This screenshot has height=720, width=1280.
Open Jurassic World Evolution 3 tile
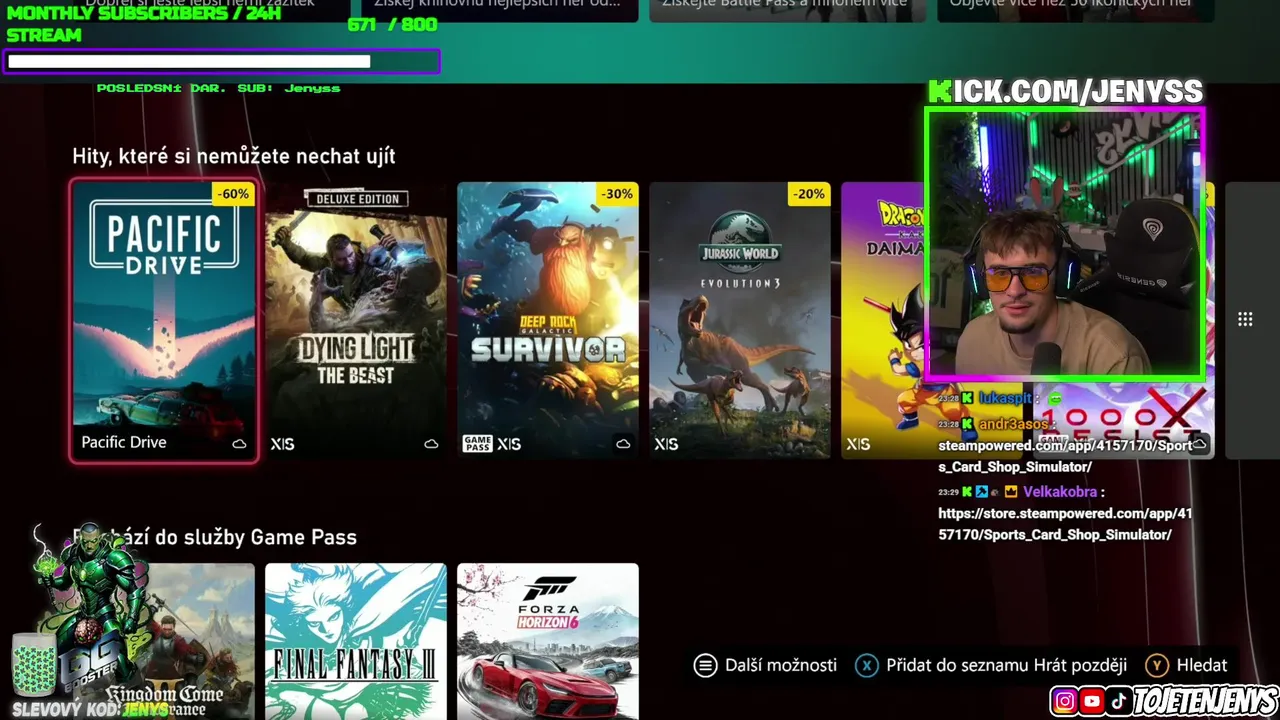(740, 320)
